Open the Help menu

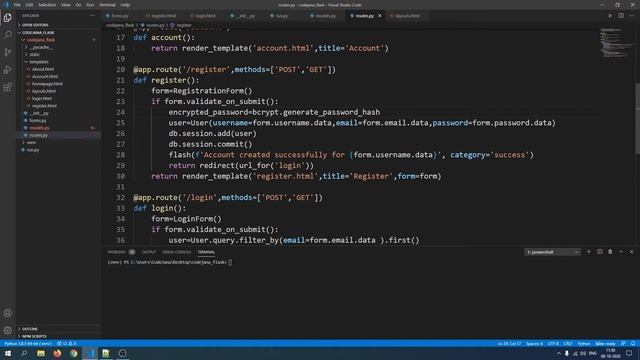(125, 5)
